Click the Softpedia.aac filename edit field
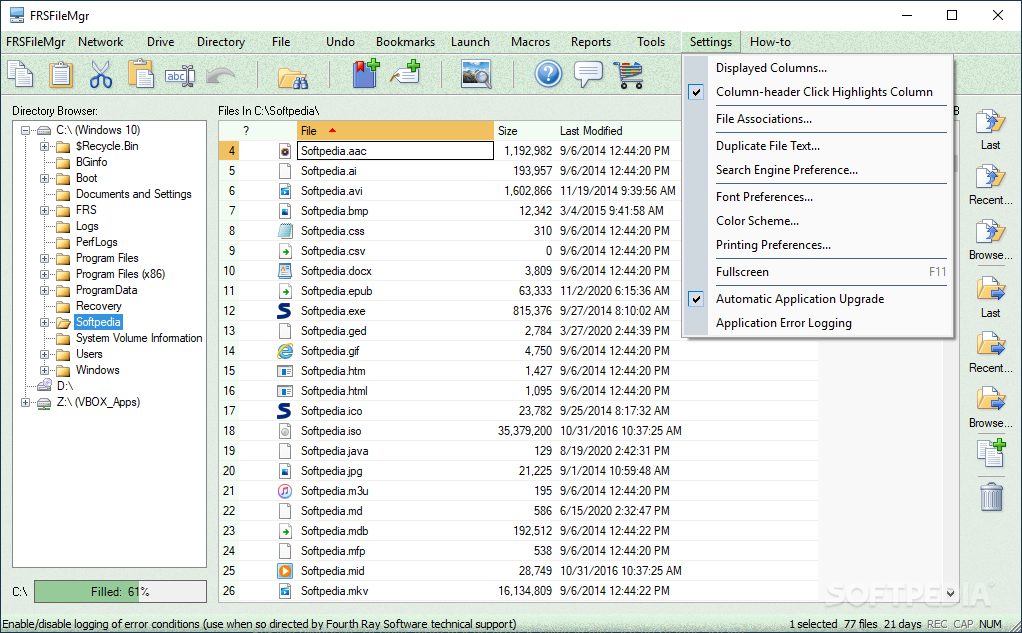Image resolution: width=1022 pixels, height=633 pixels. pyautogui.click(x=395, y=151)
